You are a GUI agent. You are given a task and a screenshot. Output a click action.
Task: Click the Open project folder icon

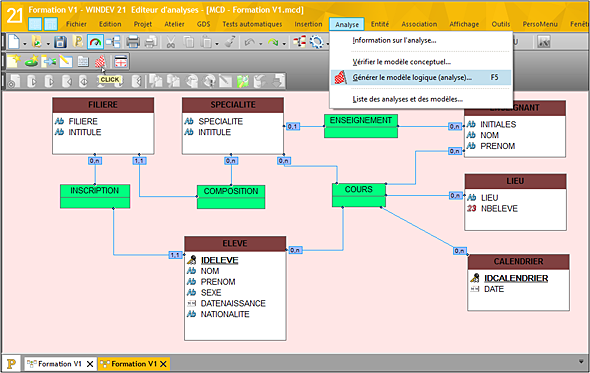tap(37, 41)
